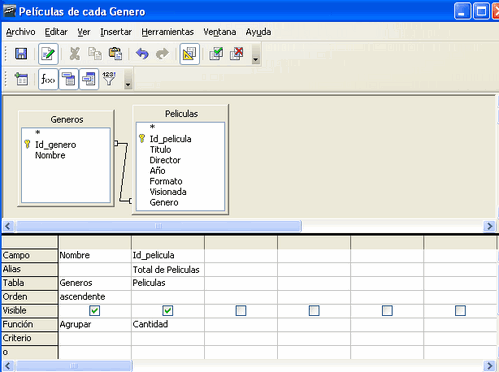Click the Copy icon
The width and height of the screenshot is (499, 372).
95,54
